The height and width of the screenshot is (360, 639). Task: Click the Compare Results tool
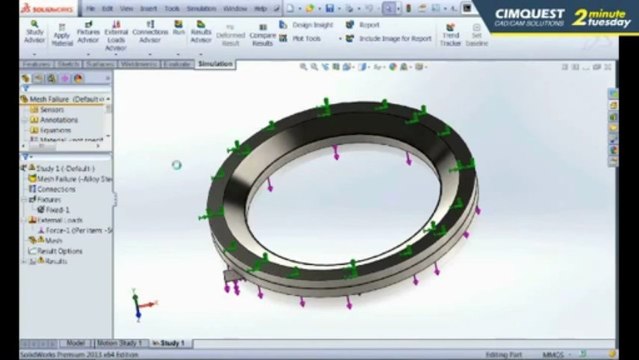[x=262, y=35]
